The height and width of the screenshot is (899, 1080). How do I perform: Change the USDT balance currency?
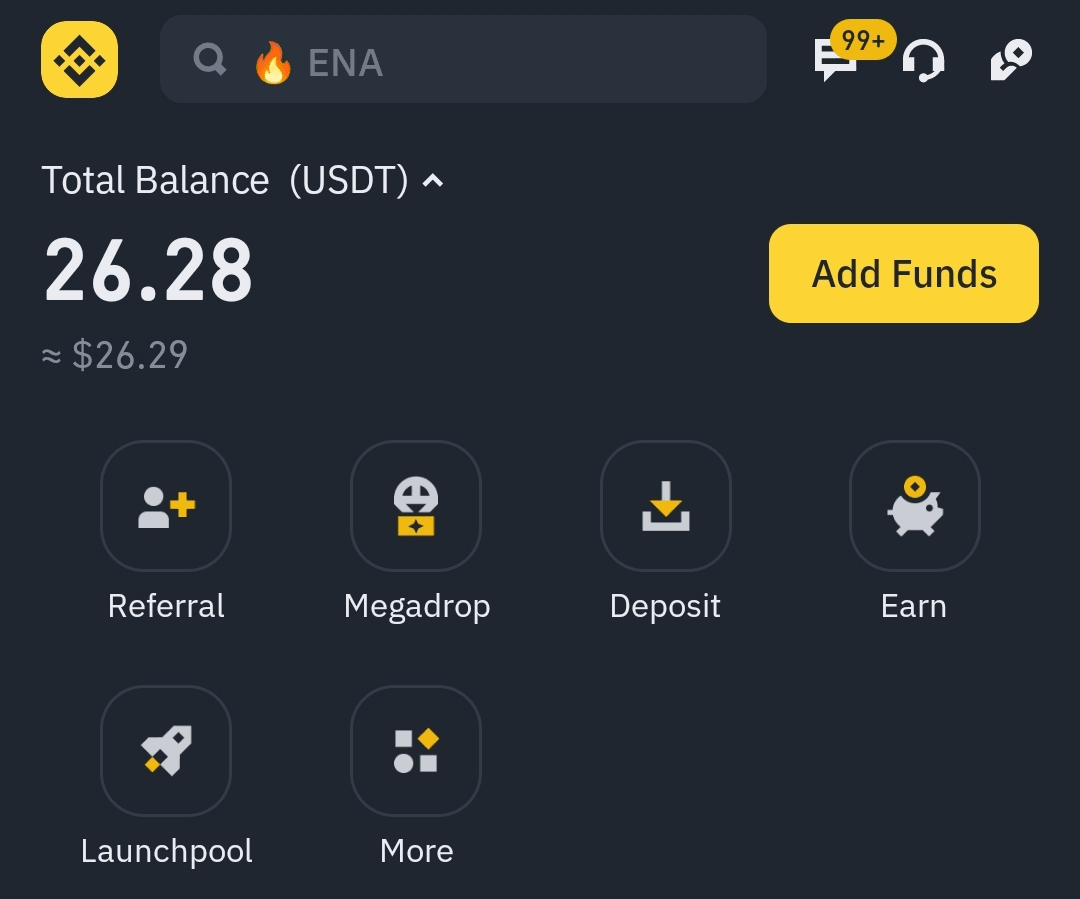point(348,181)
